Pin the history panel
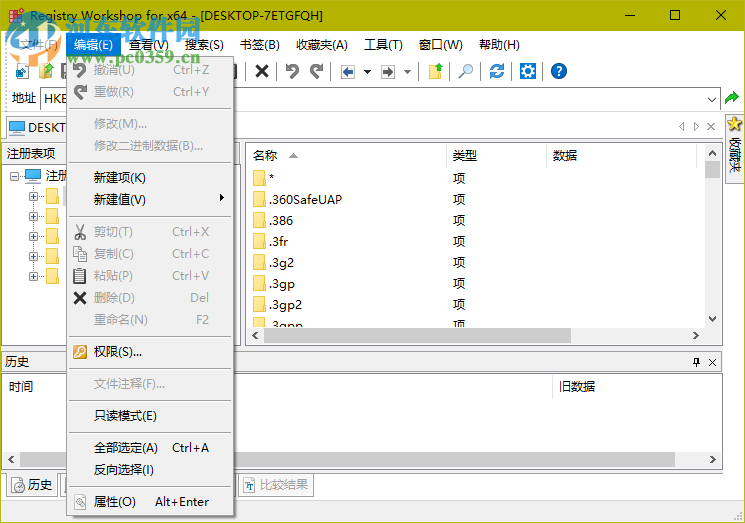 tap(697, 362)
